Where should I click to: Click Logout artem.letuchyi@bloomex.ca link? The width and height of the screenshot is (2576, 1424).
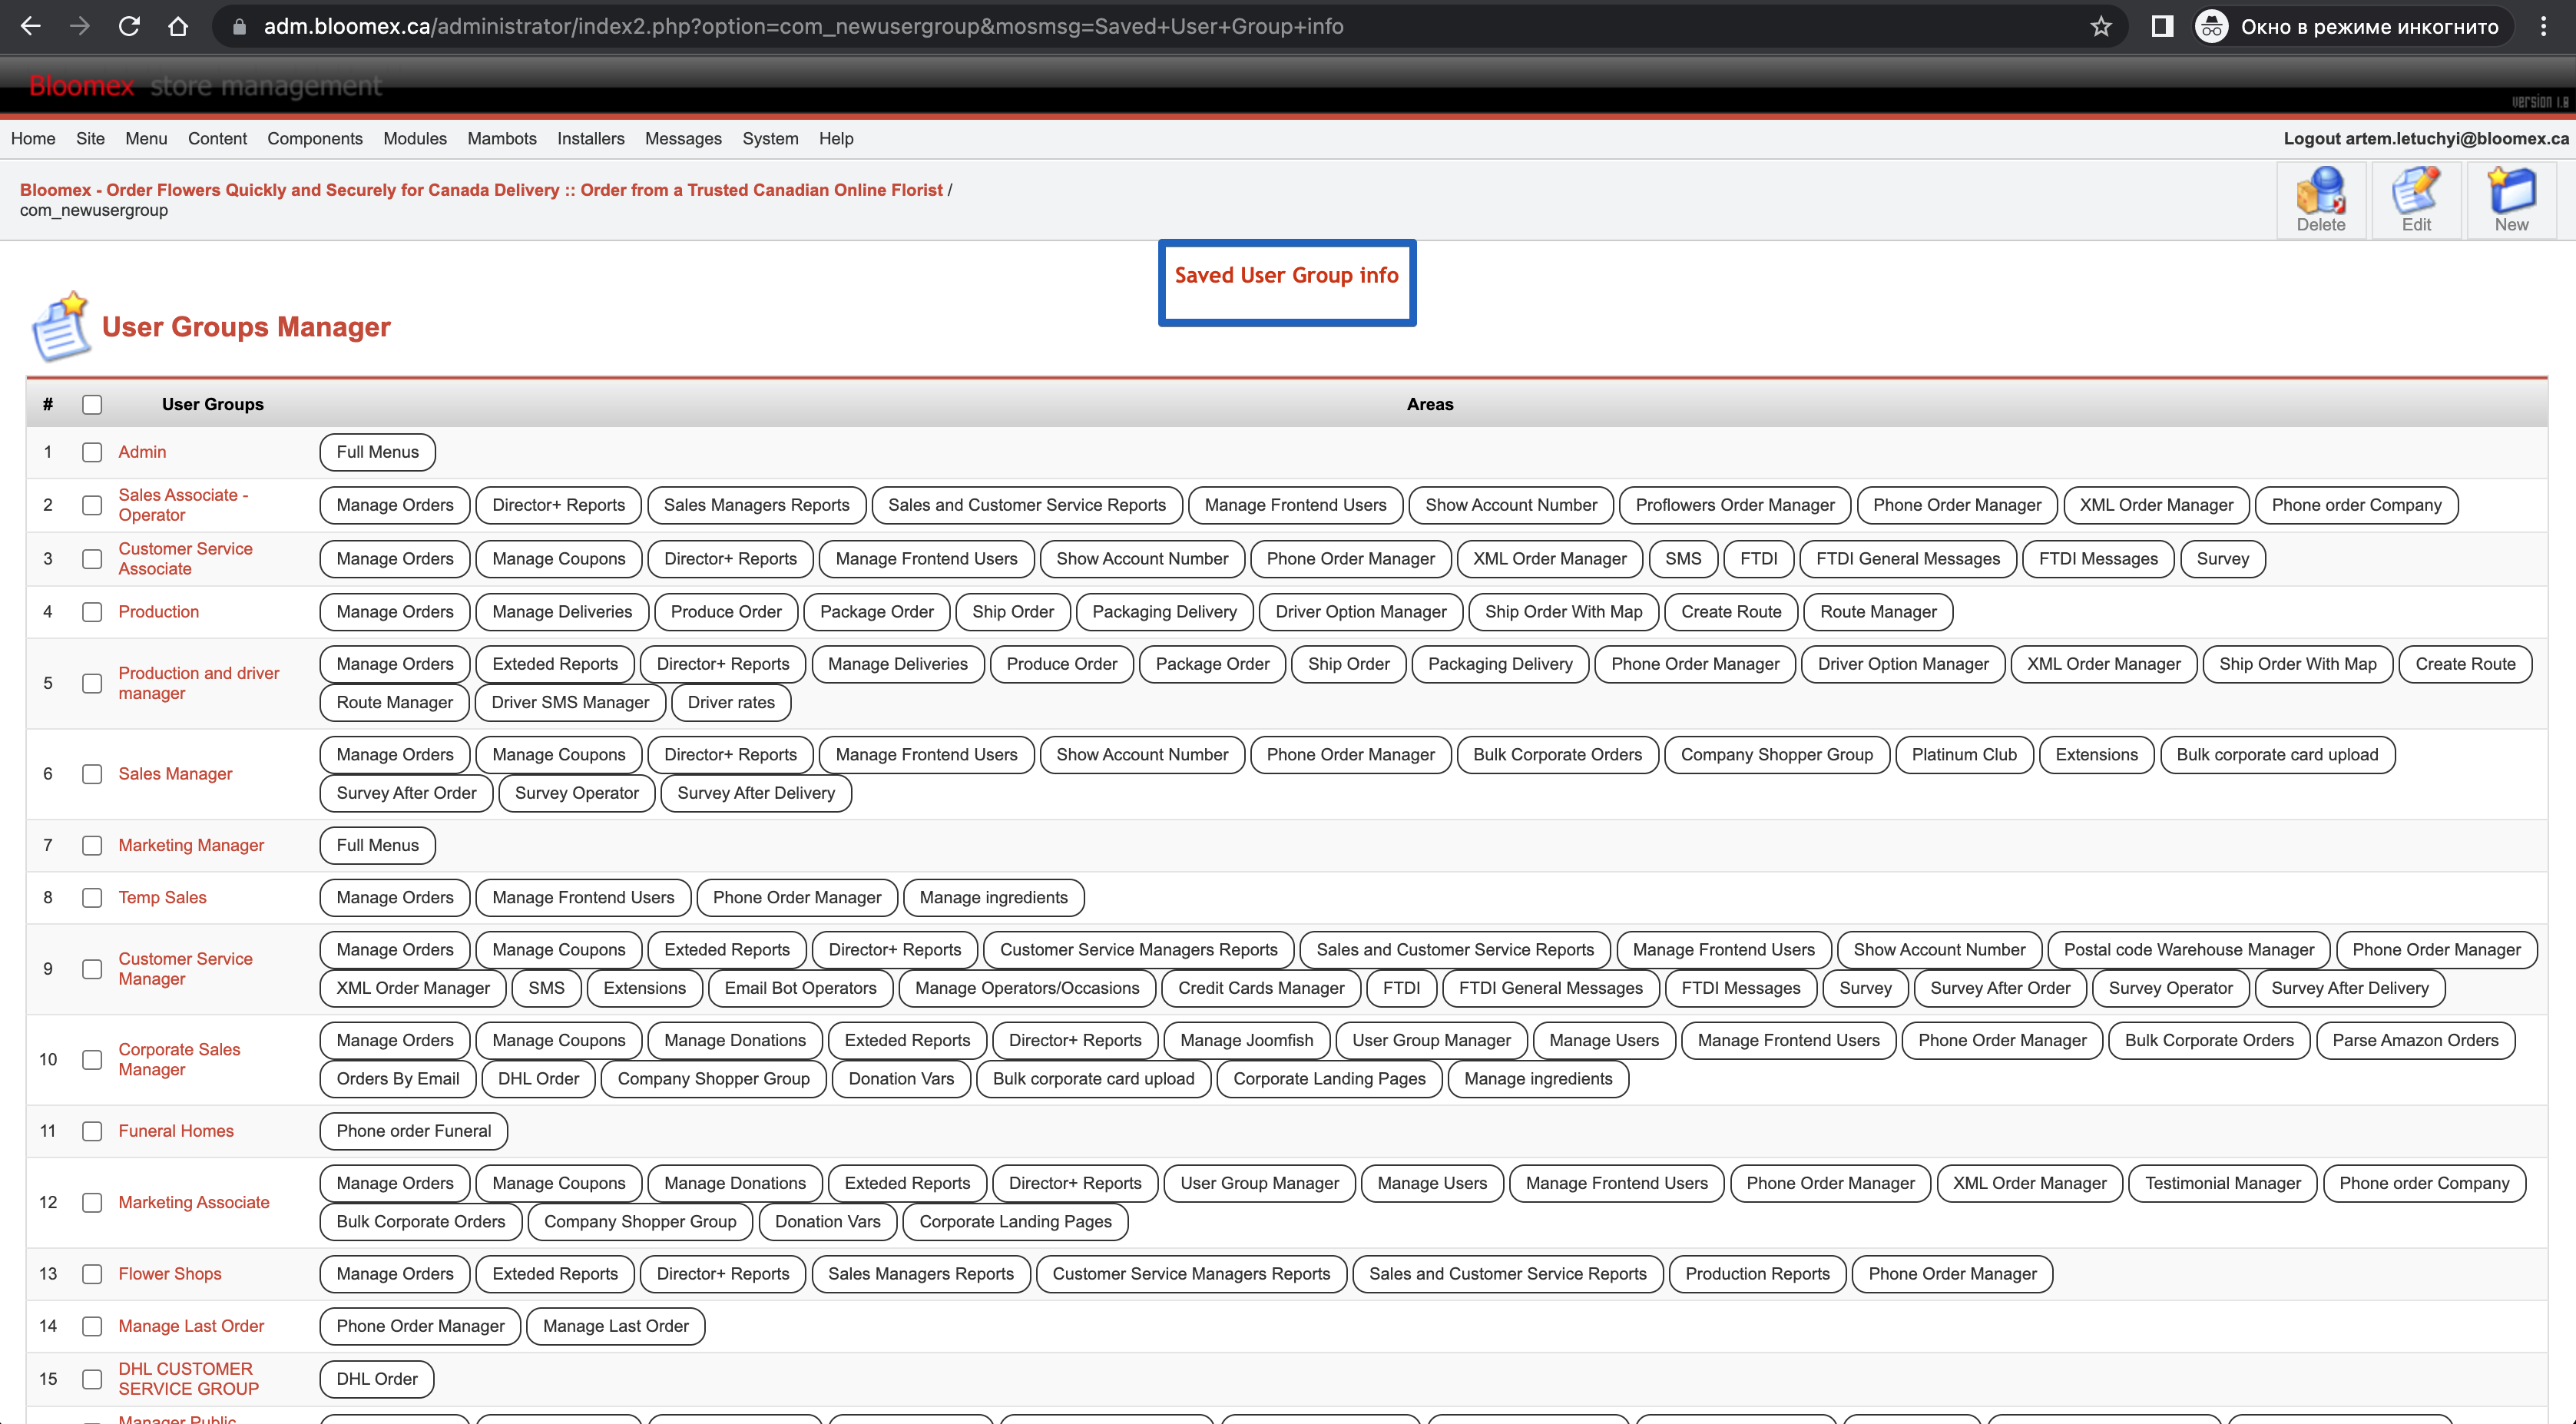click(x=2426, y=139)
